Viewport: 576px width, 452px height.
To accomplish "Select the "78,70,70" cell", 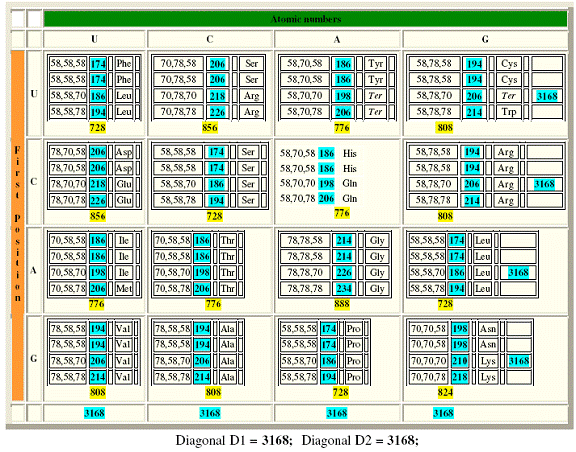I will click(x=68, y=184).
